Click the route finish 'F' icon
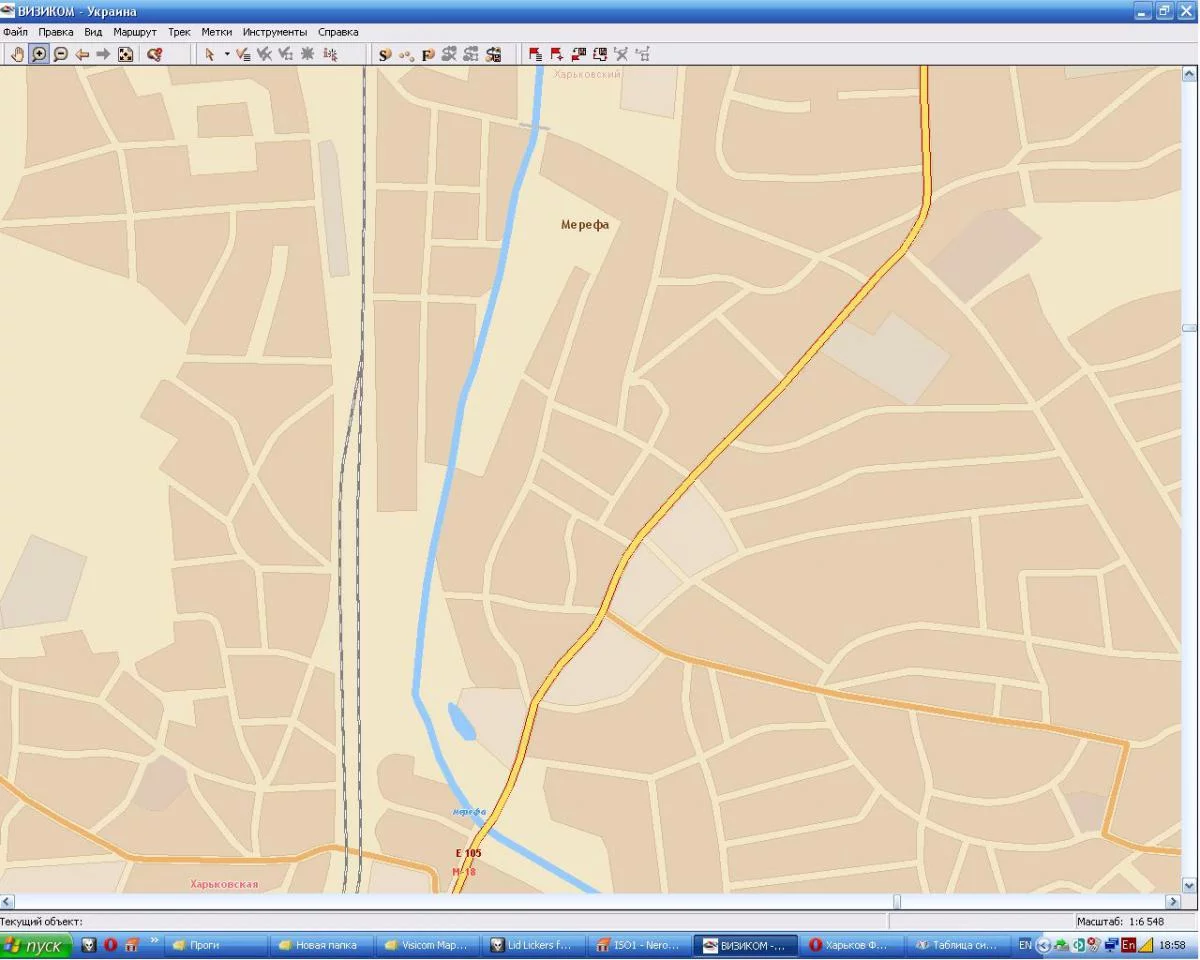1200x960 pixels. (x=428, y=54)
